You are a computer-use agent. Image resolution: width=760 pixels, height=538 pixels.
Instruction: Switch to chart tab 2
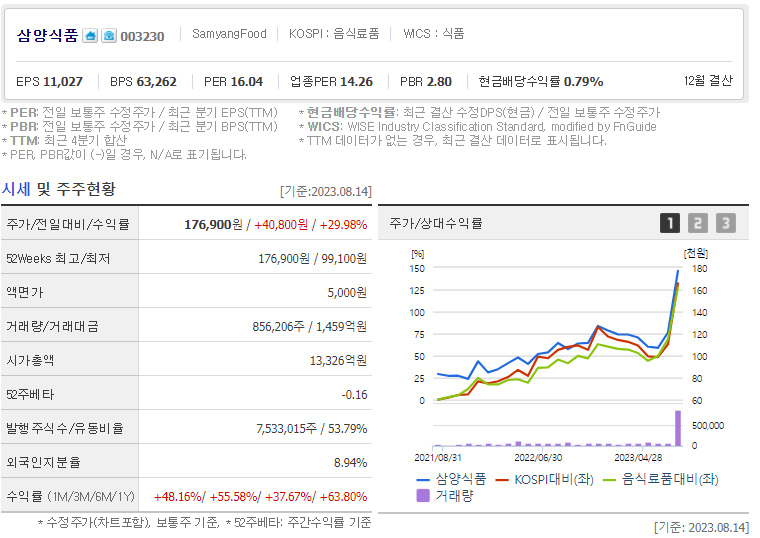698,223
